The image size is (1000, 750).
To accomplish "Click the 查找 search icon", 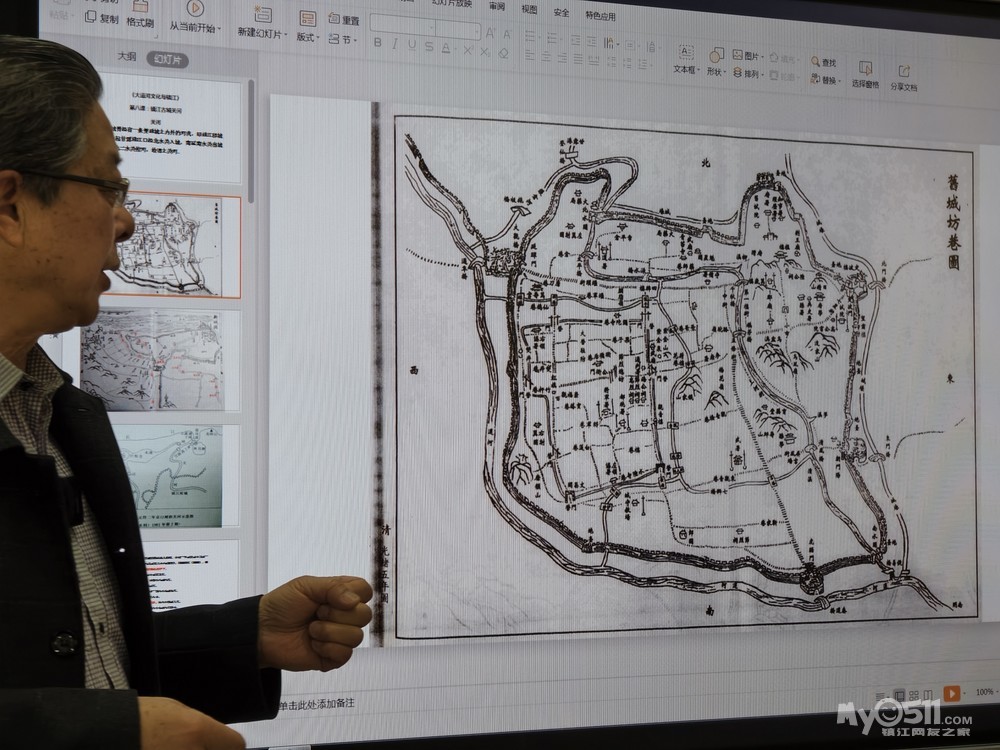I will click(815, 62).
